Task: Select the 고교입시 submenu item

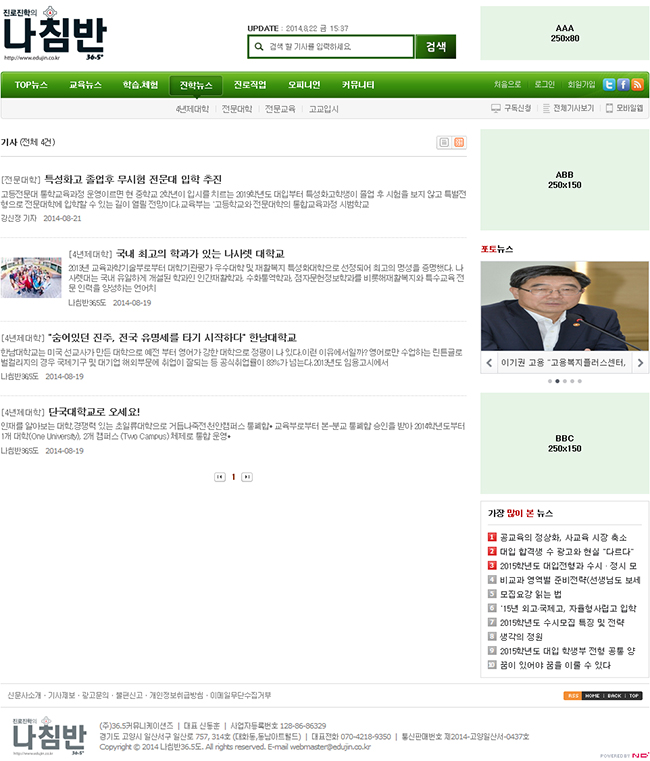Action: coord(324,109)
